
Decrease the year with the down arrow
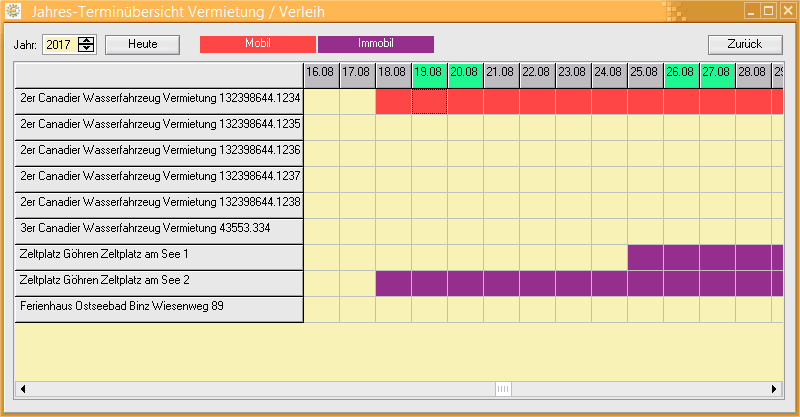pyautogui.click(x=86, y=49)
